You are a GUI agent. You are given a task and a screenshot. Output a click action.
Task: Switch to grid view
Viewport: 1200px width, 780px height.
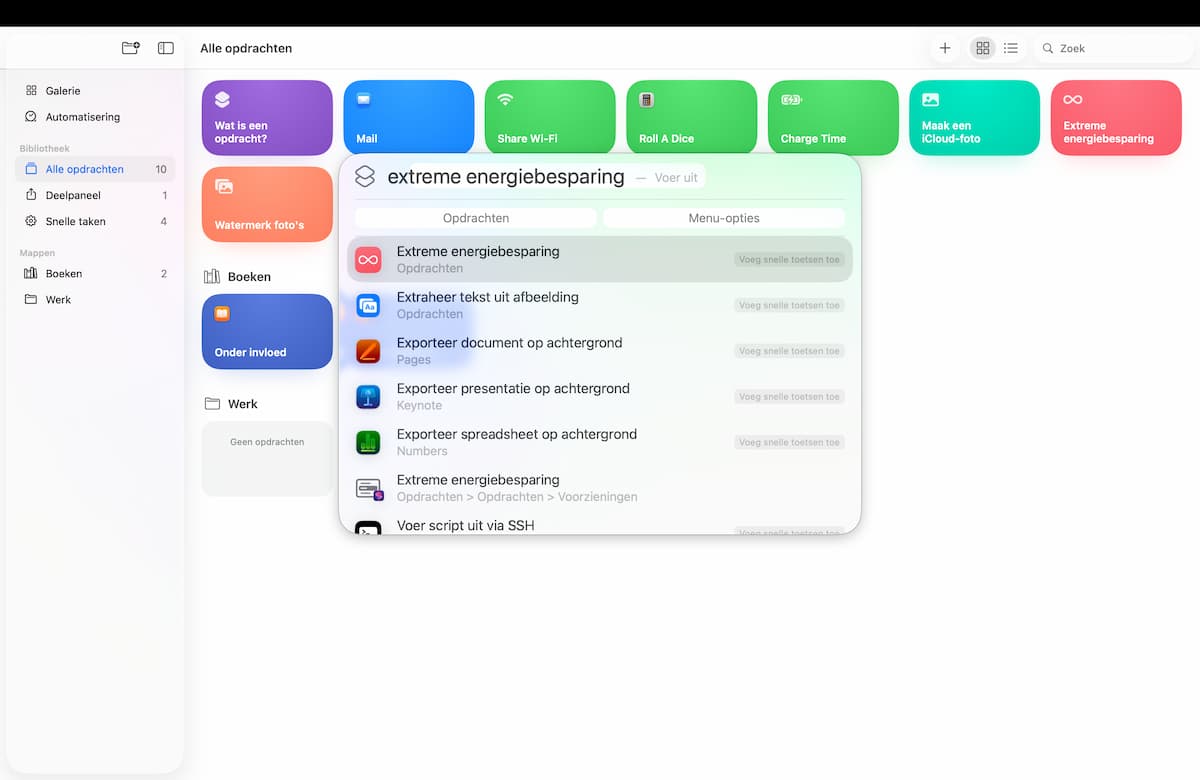point(983,48)
